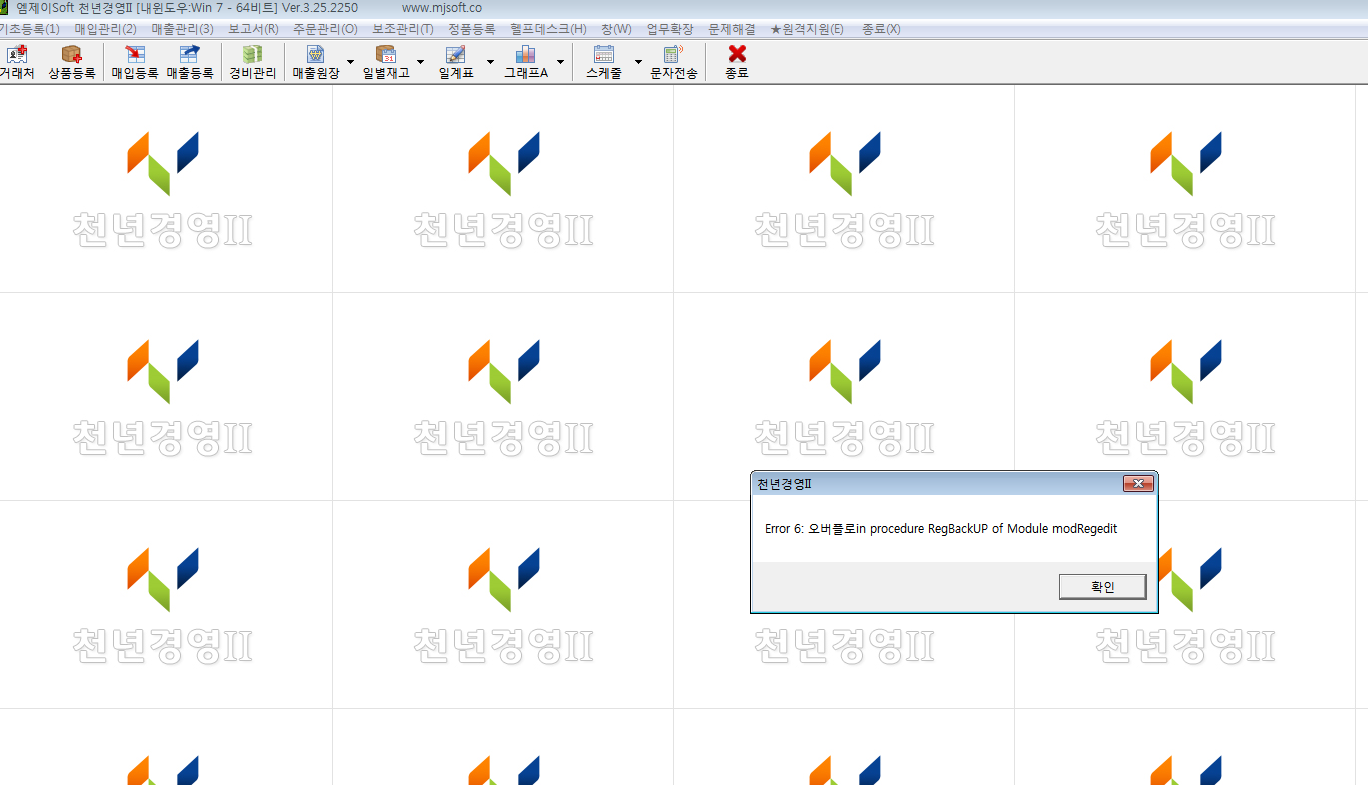Expand the 그래프A dropdown arrow
The image size is (1368, 785).
coord(560,62)
